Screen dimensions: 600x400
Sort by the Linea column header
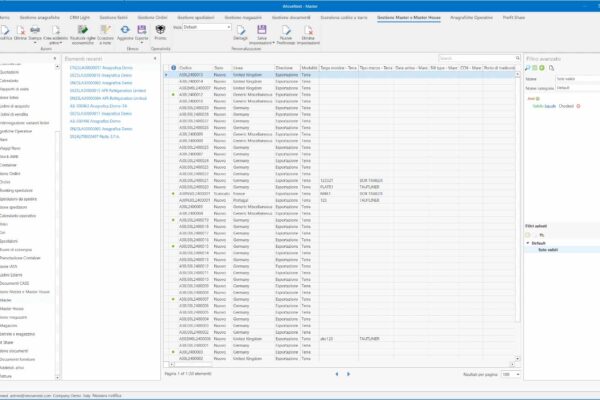click(x=253, y=68)
